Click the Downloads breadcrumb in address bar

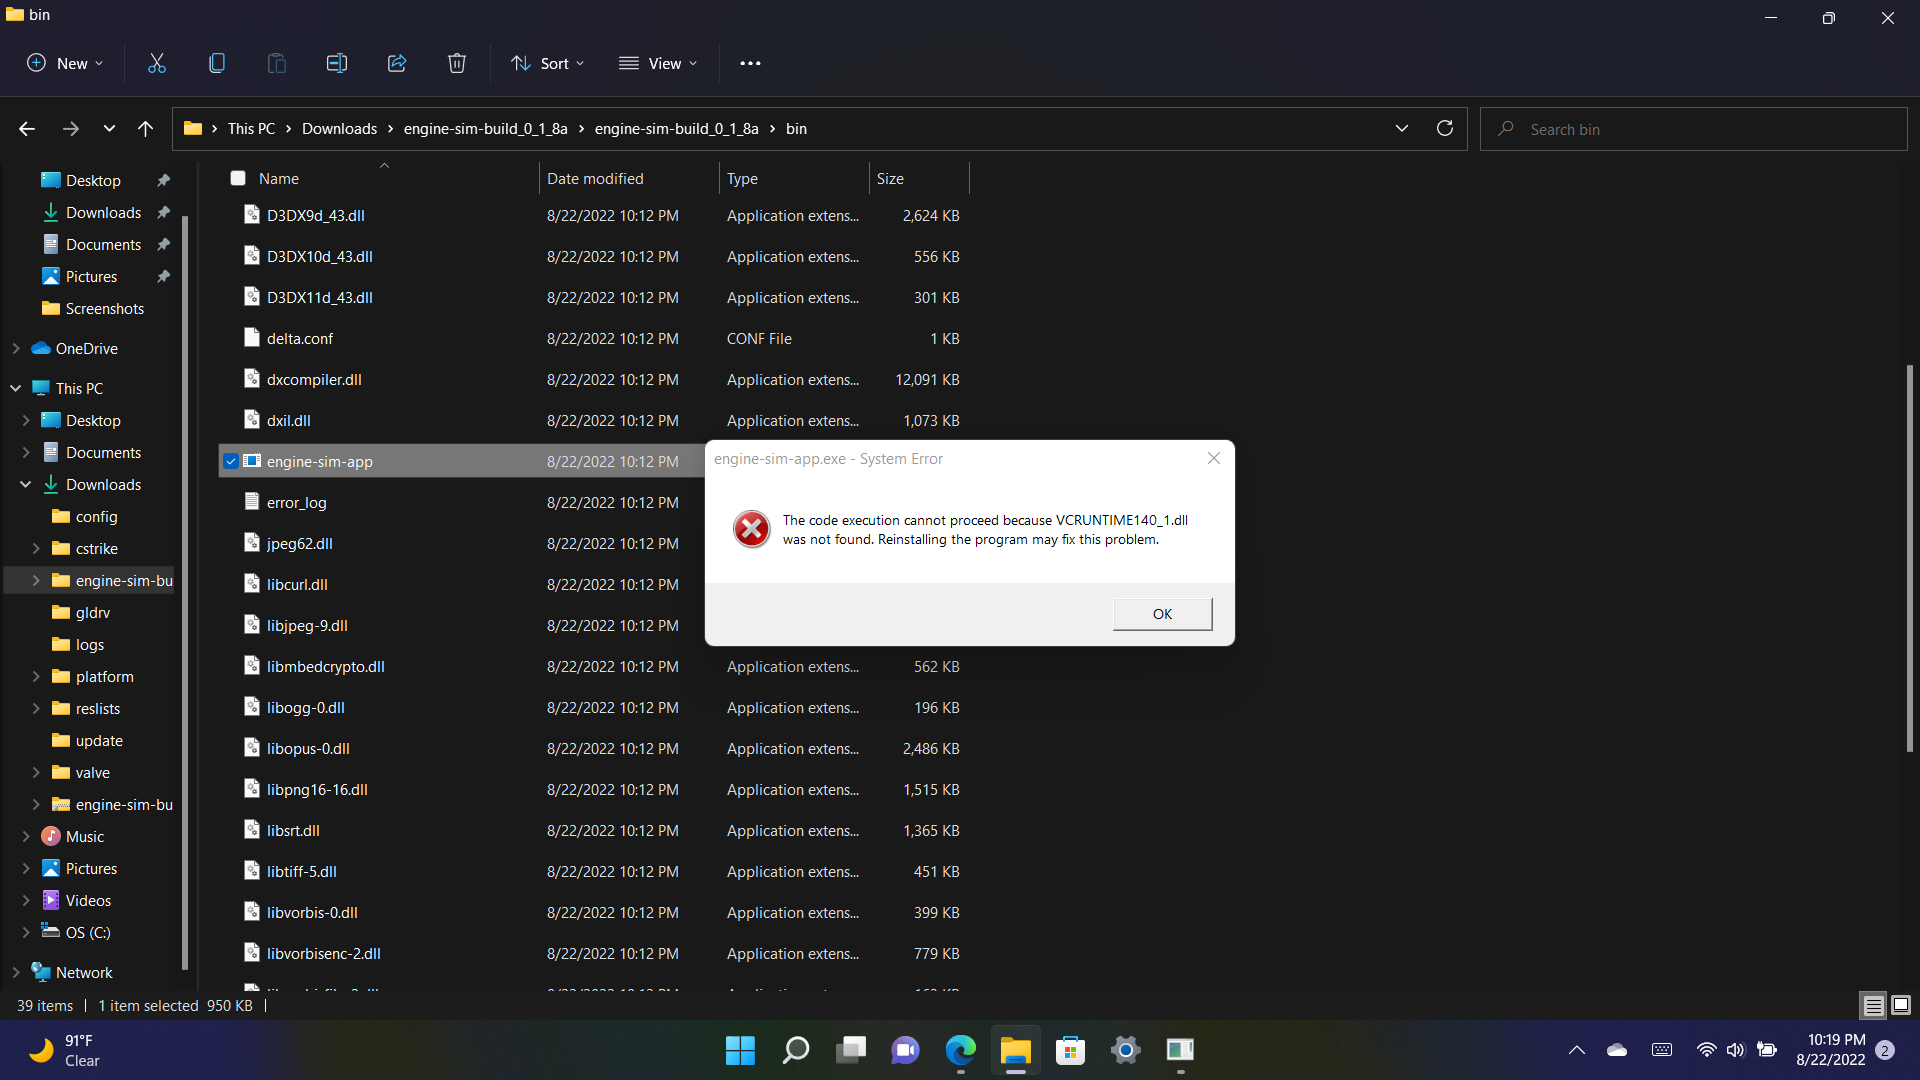pos(340,129)
